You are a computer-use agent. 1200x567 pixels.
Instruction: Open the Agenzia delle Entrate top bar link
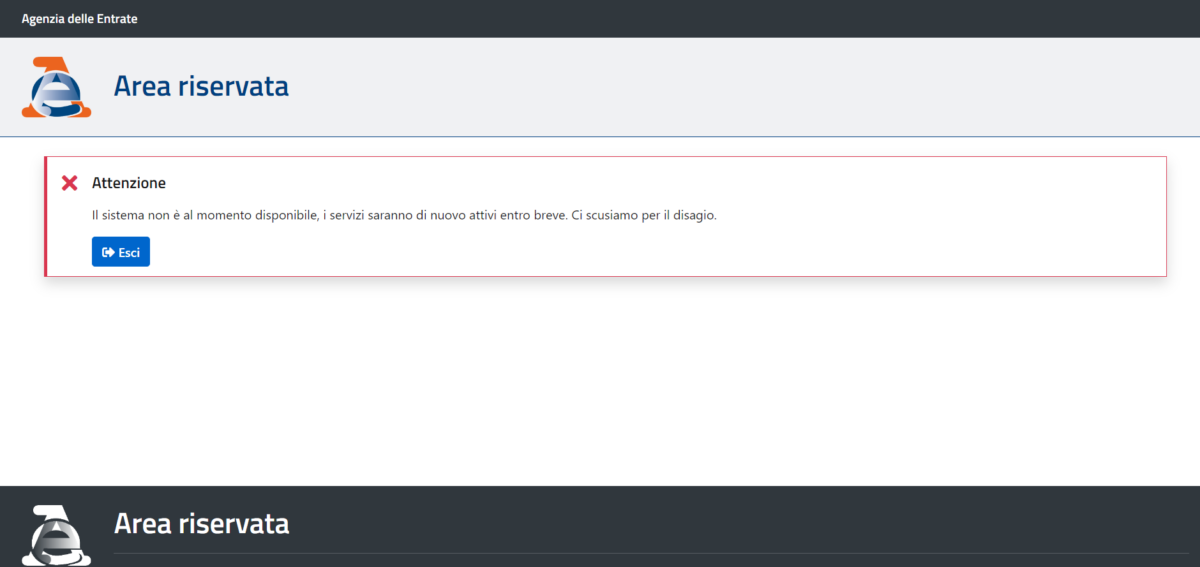point(79,18)
